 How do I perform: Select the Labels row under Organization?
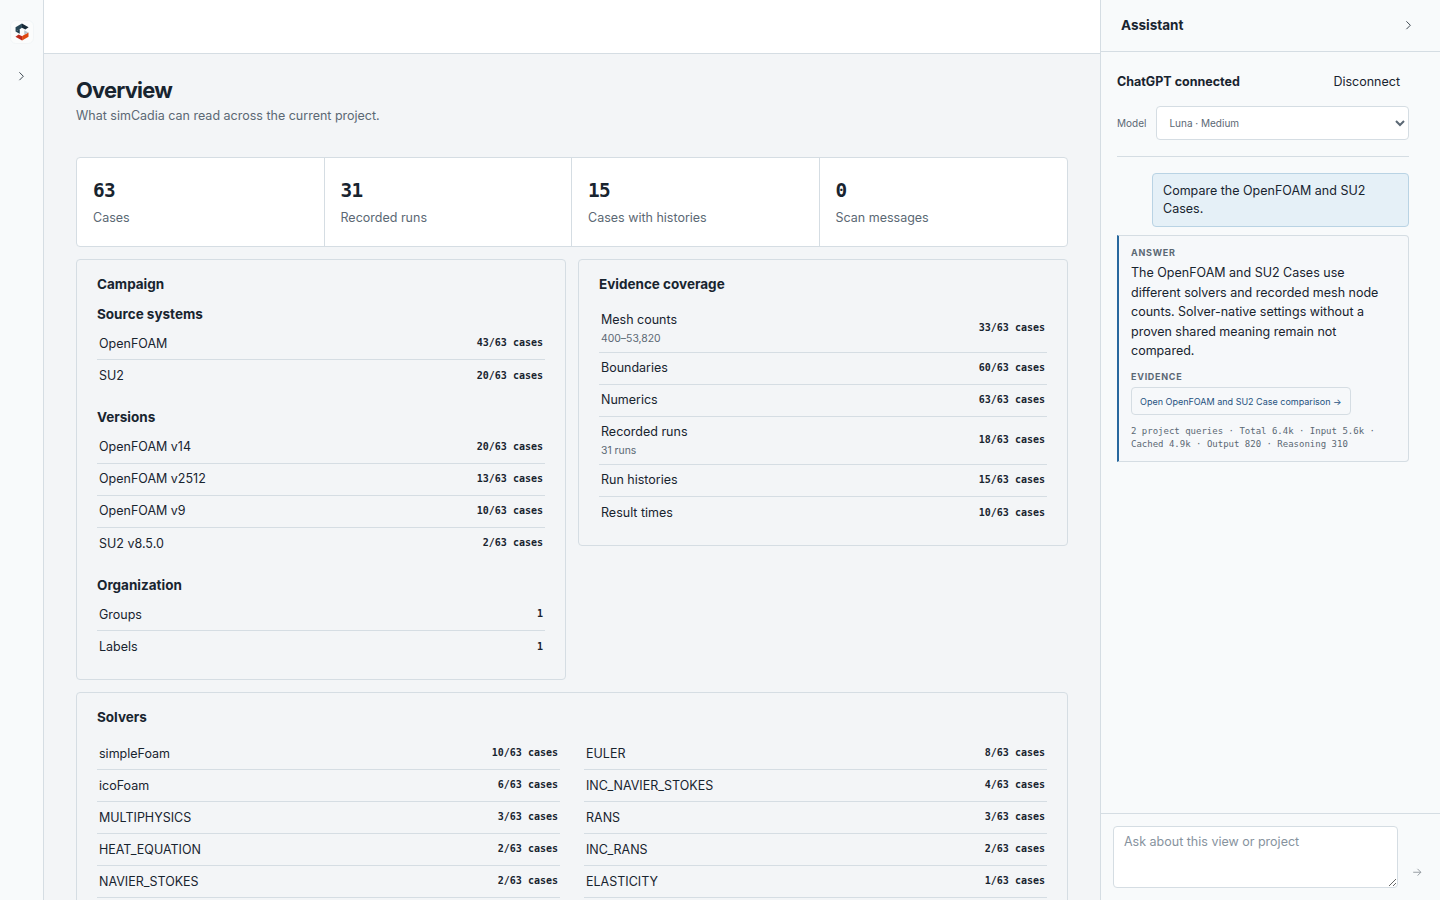321,646
